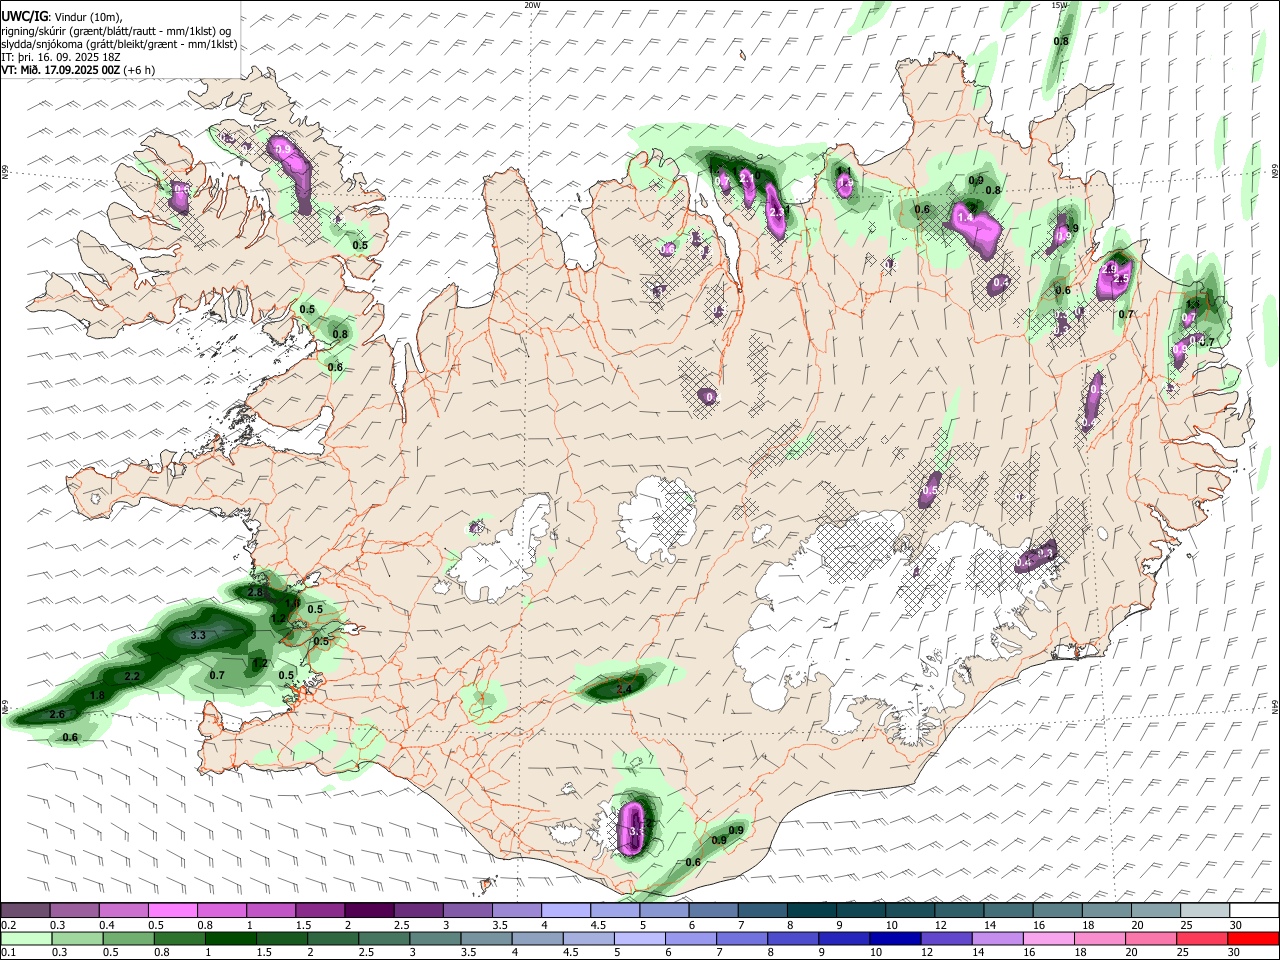The width and height of the screenshot is (1280, 960).
Task: Select the 'slydda/snjókoma' legend description line
Action: (x=119, y=44)
